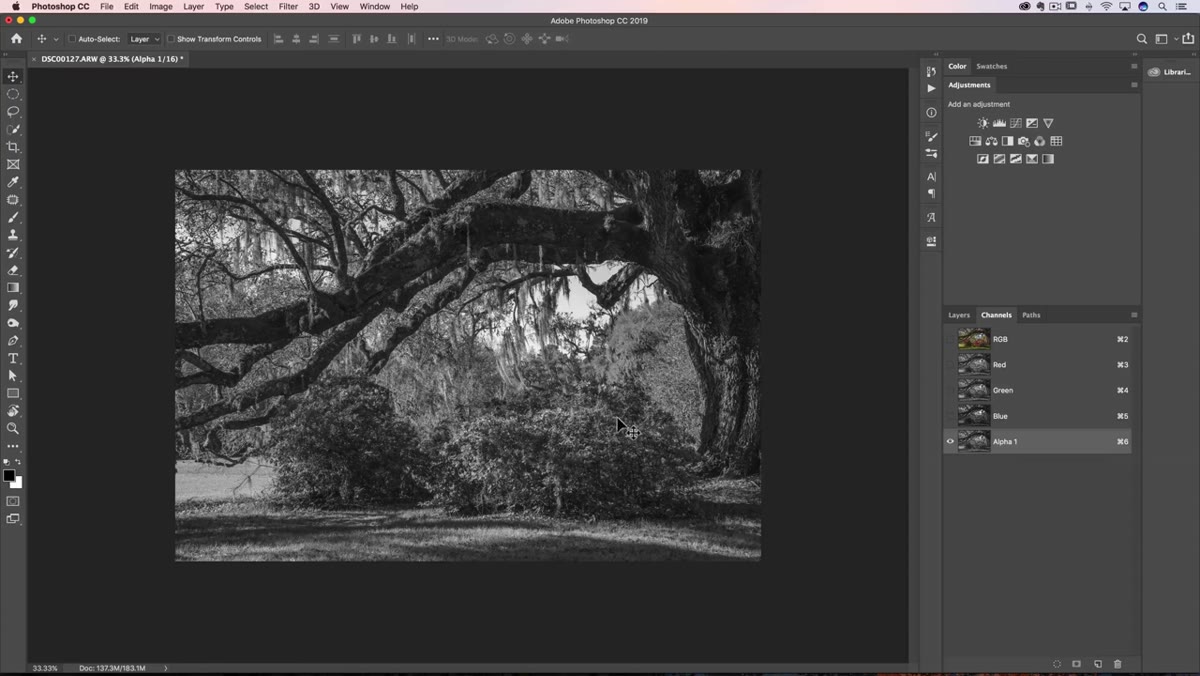The width and height of the screenshot is (1200, 676).
Task: Select the Move tool in the toolbar
Action: click(13, 77)
